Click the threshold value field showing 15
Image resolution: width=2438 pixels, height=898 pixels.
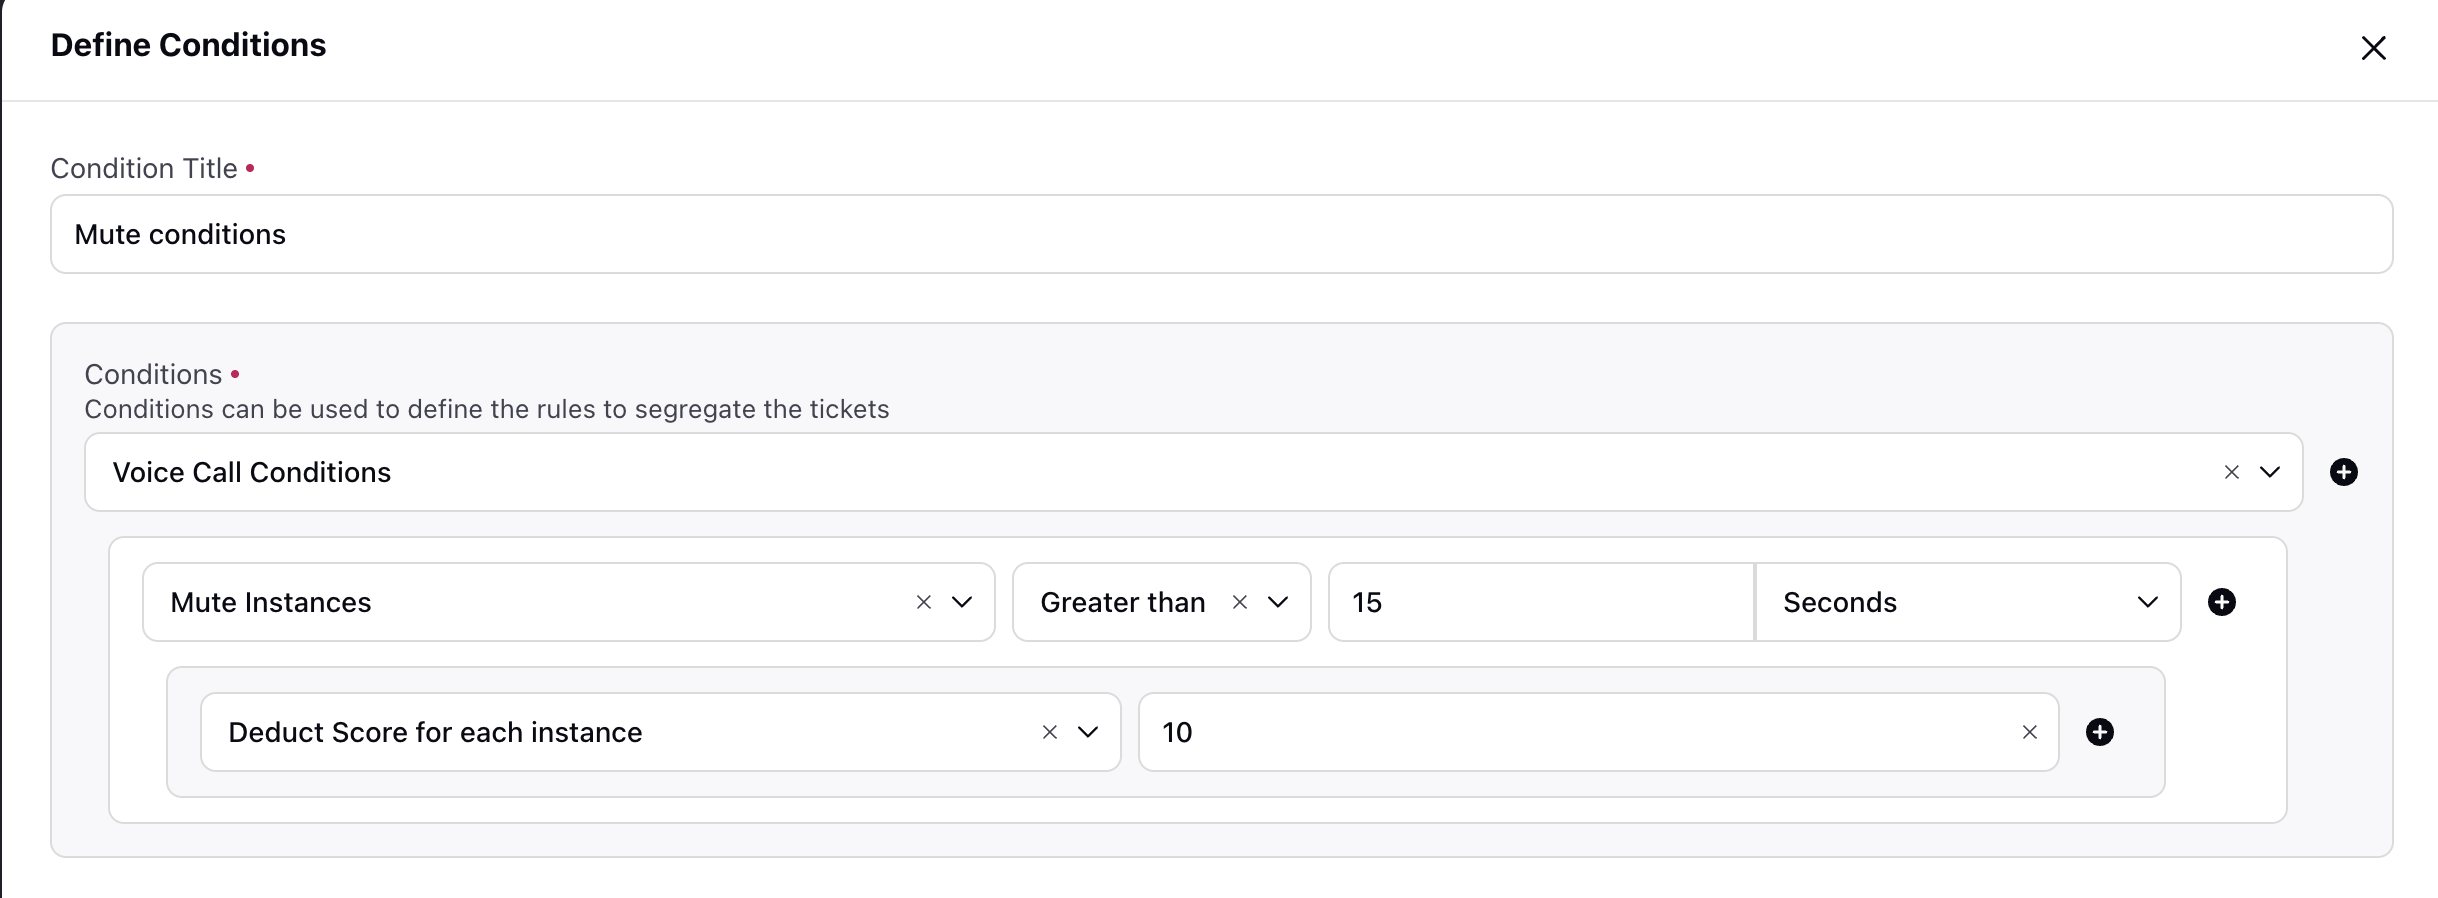[1541, 602]
